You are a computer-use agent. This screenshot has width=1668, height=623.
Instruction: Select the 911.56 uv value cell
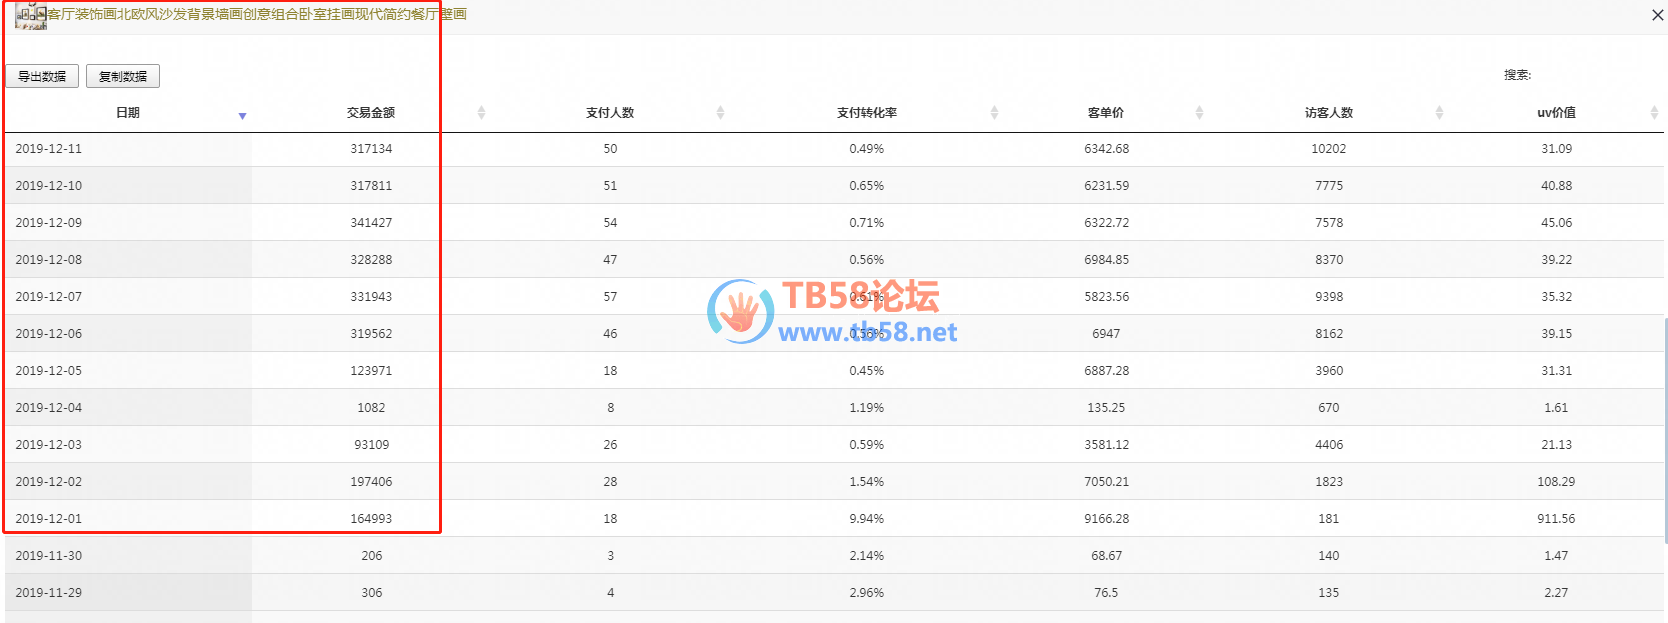[x=1556, y=519]
